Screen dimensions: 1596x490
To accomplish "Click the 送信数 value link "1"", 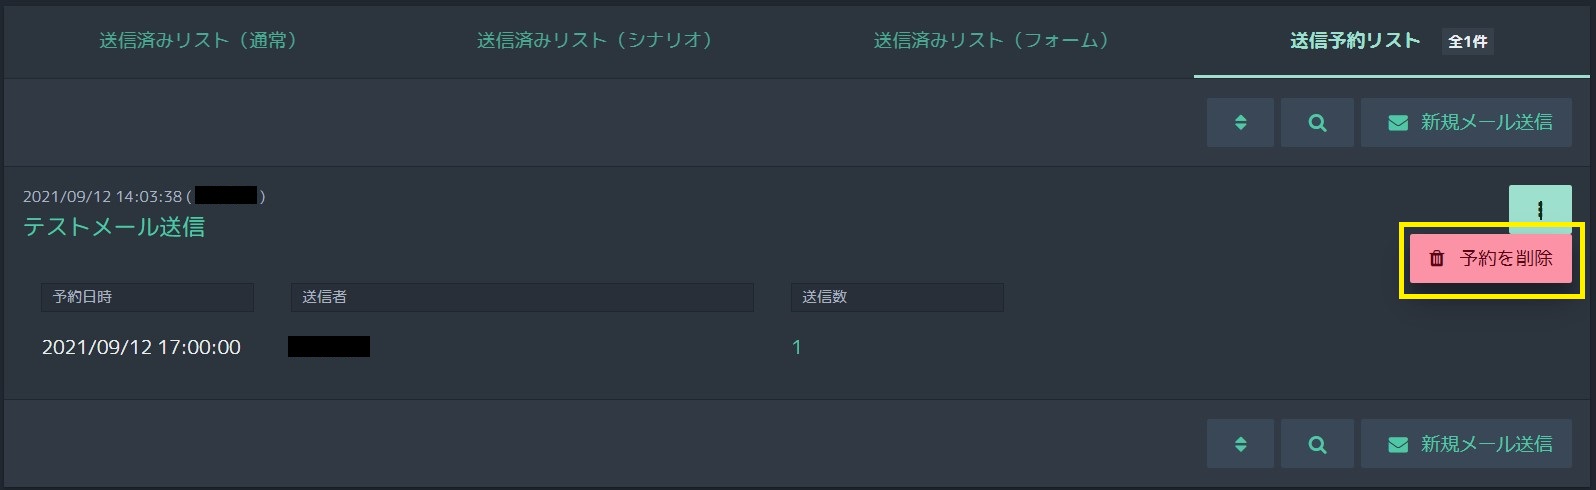I will tap(797, 347).
